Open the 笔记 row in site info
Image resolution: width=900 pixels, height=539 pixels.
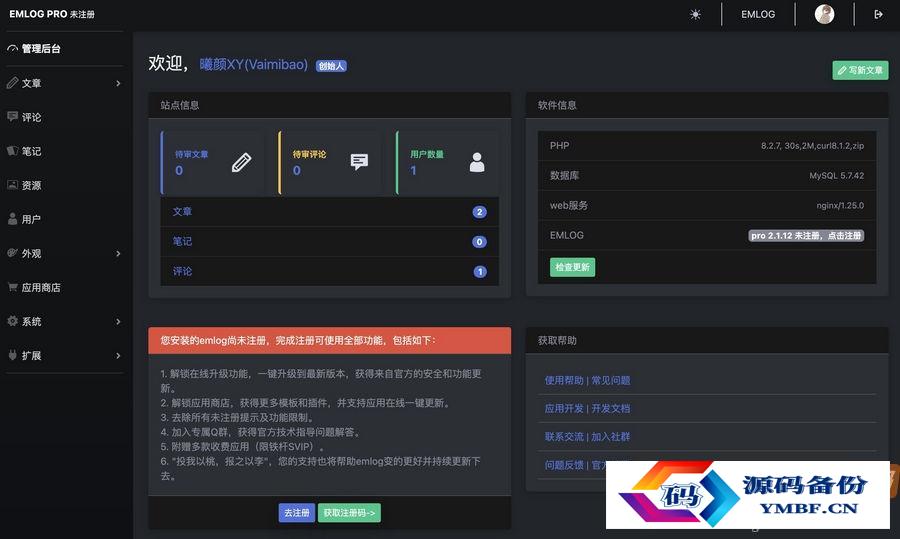[x=329, y=242]
